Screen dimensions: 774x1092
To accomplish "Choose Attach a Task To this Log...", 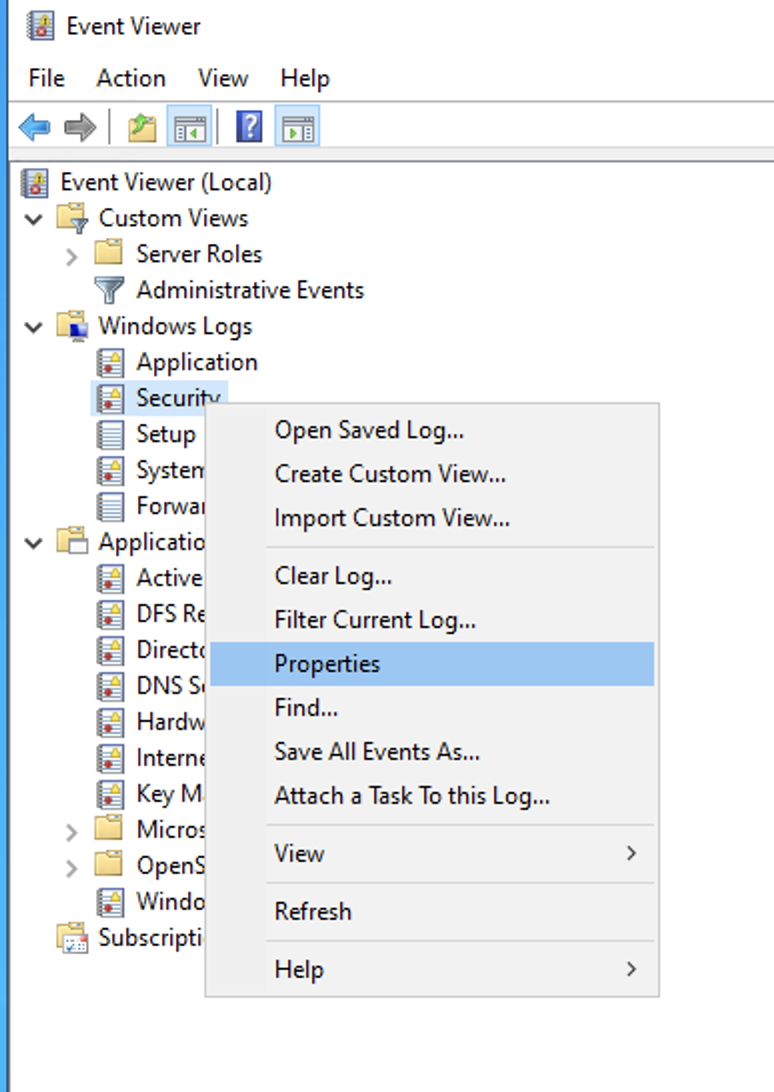I will [412, 796].
